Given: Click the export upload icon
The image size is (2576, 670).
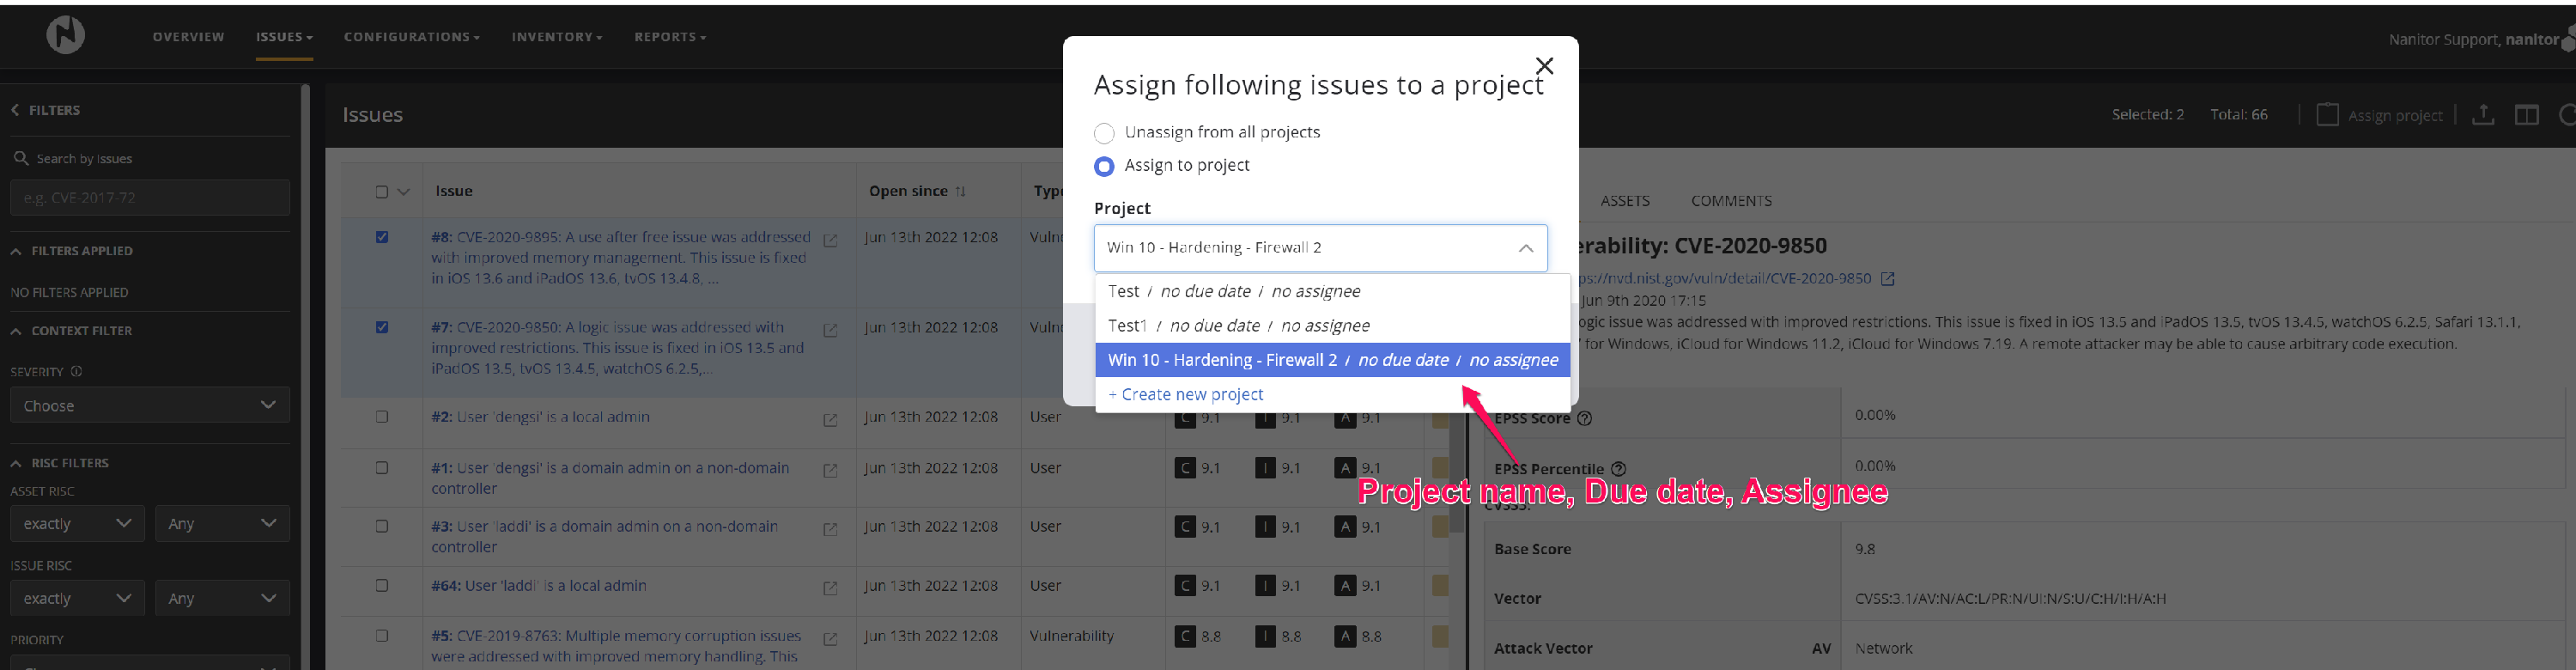Looking at the screenshot, I should [2482, 115].
